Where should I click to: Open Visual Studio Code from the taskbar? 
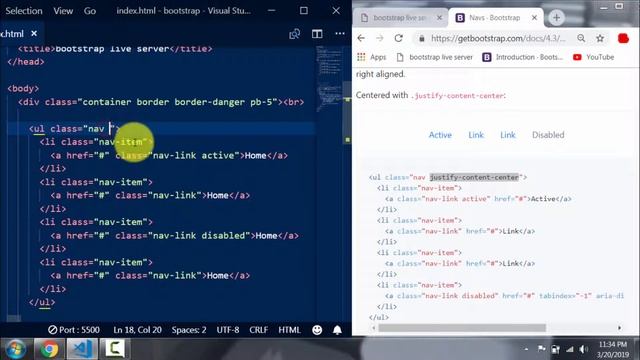[x=82, y=349]
